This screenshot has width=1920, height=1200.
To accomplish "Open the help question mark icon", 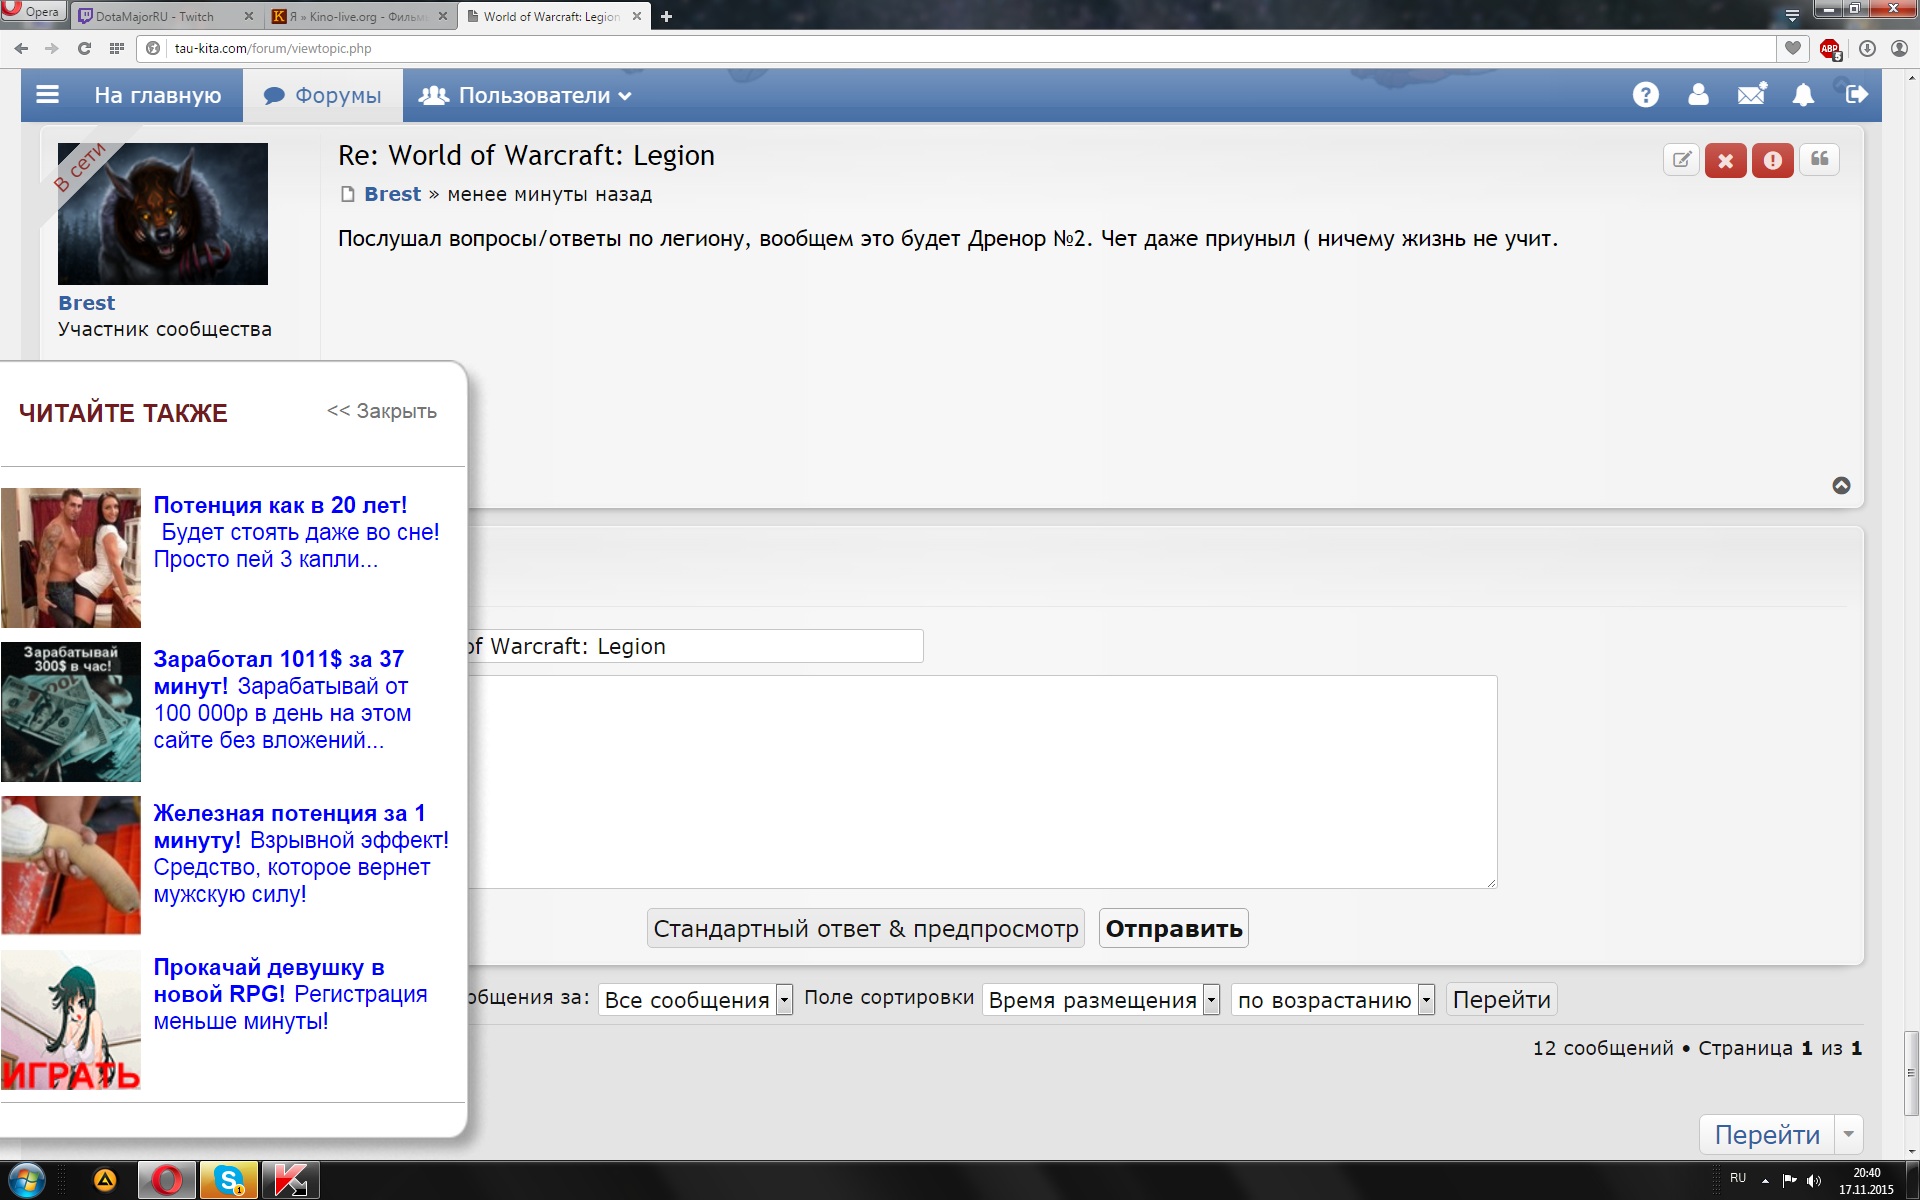I will (x=1645, y=95).
